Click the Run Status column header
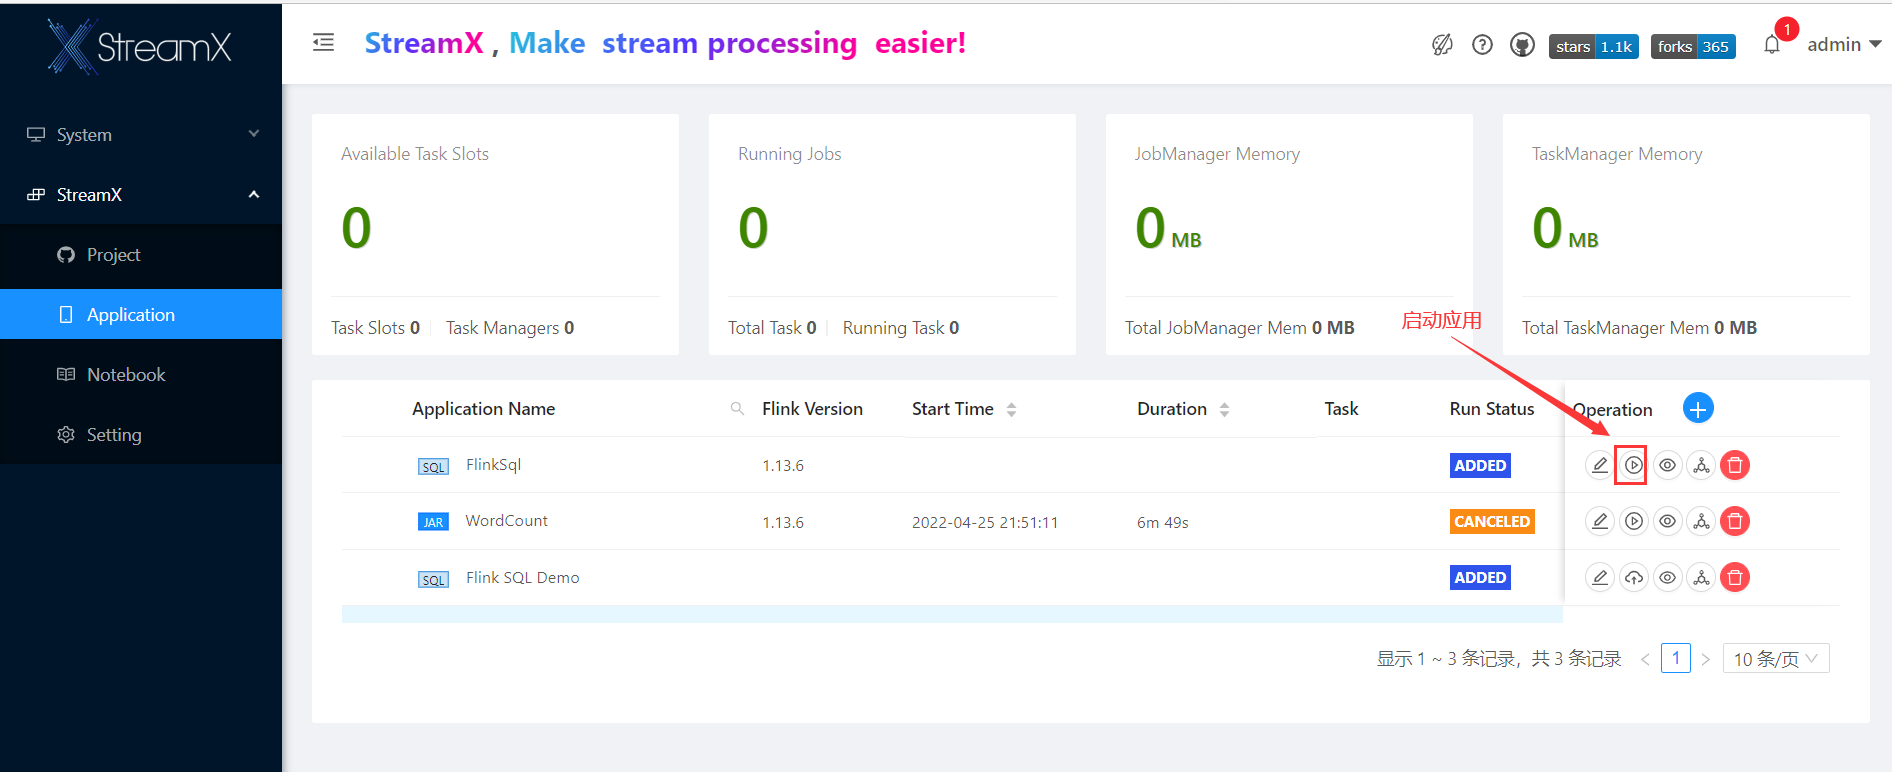The image size is (1892, 772). pos(1491,408)
